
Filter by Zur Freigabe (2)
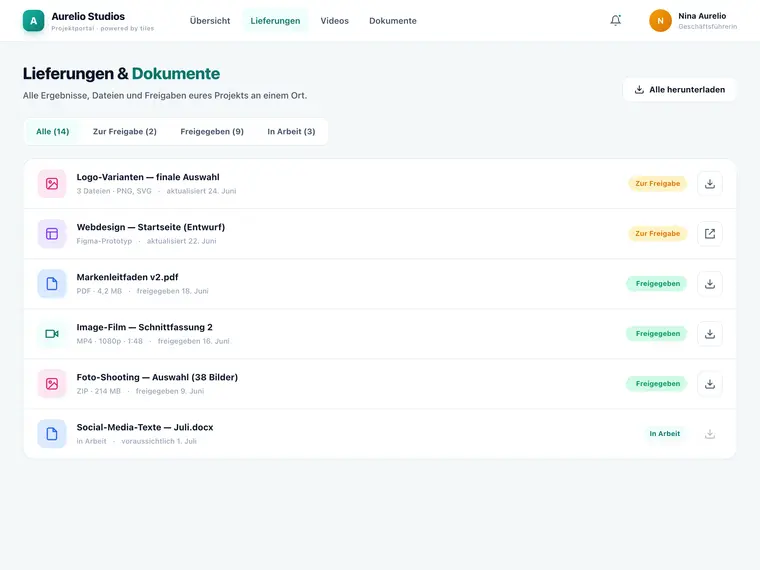[125, 131]
